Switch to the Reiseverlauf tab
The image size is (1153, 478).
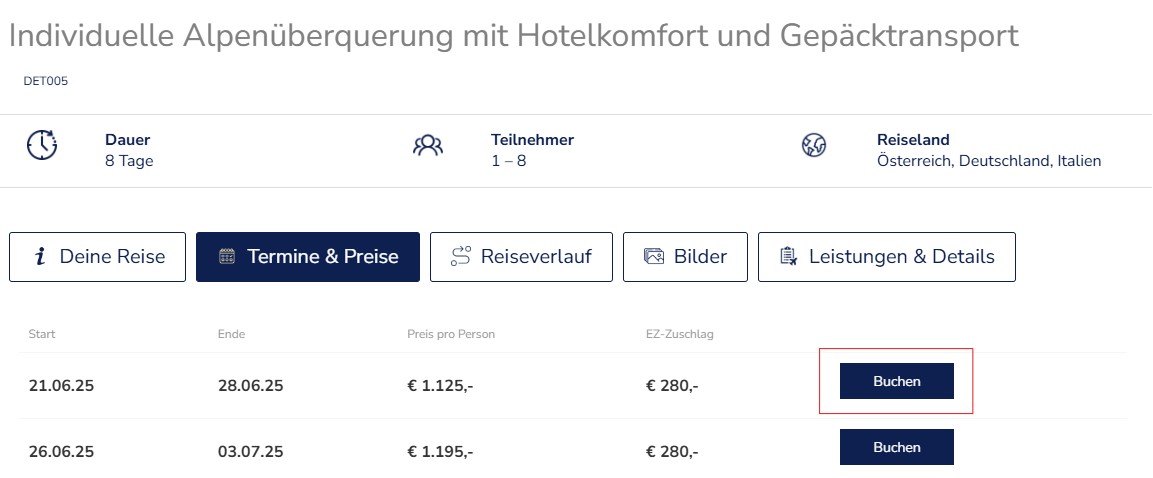521,257
